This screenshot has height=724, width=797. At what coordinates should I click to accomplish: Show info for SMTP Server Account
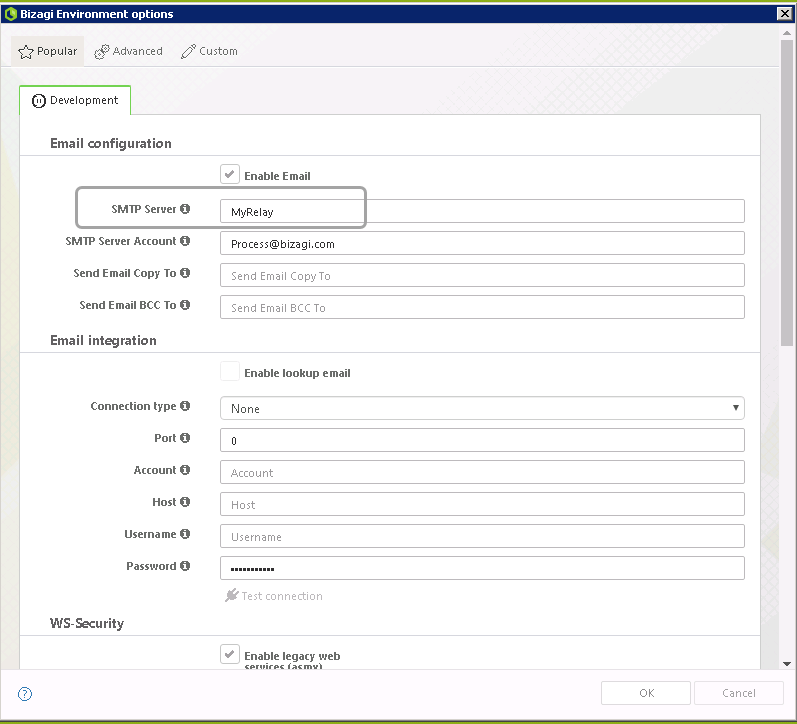(185, 240)
